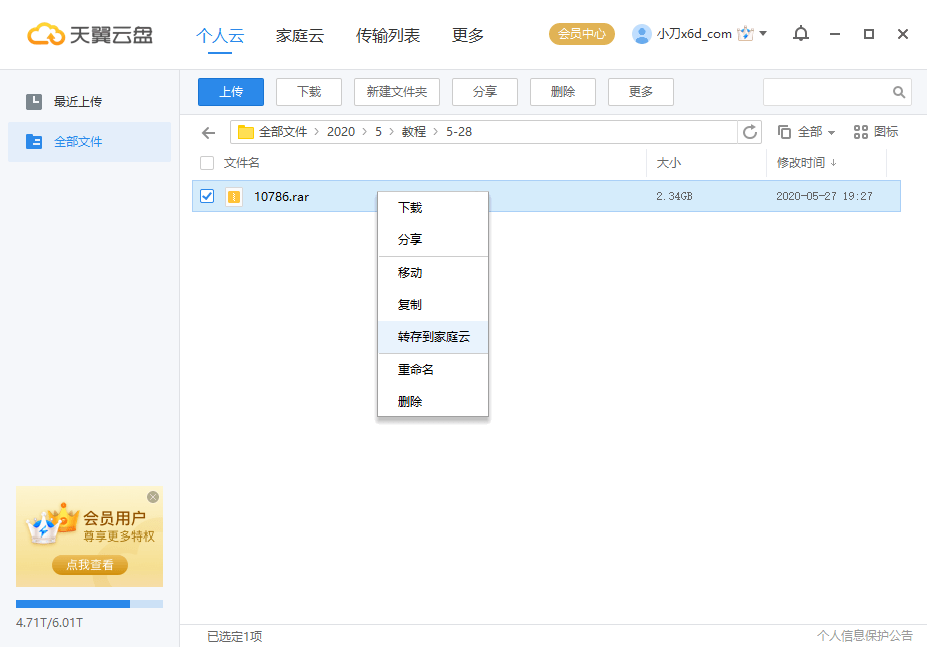This screenshot has height=647, width=927.
Task: Click the user avatar icon
Action: (642, 34)
